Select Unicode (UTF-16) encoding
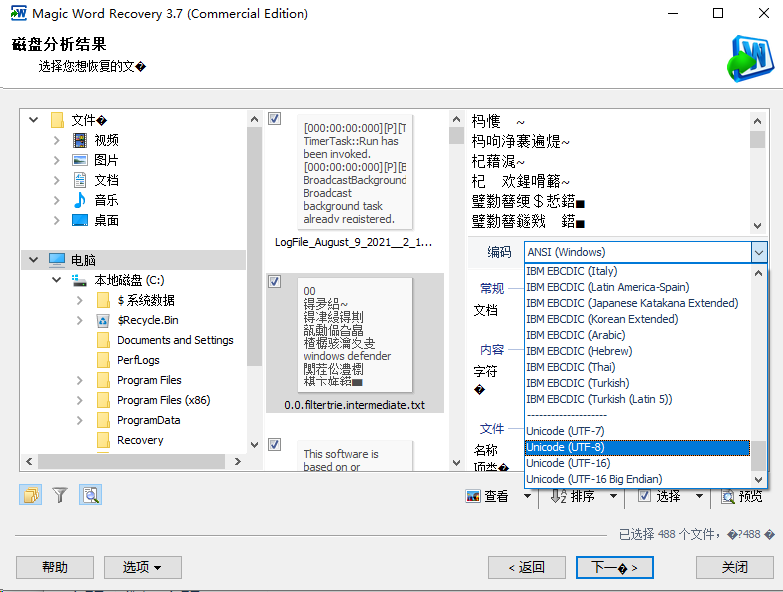783x592 pixels. [637, 463]
